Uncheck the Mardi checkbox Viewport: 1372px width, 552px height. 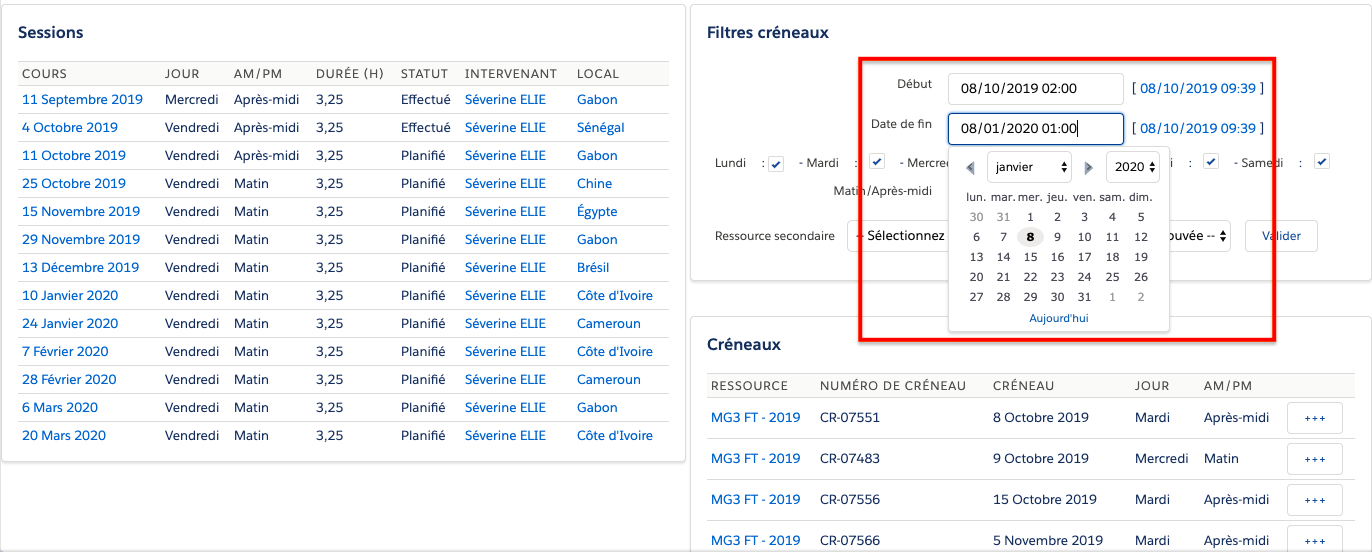coord(877,162)
